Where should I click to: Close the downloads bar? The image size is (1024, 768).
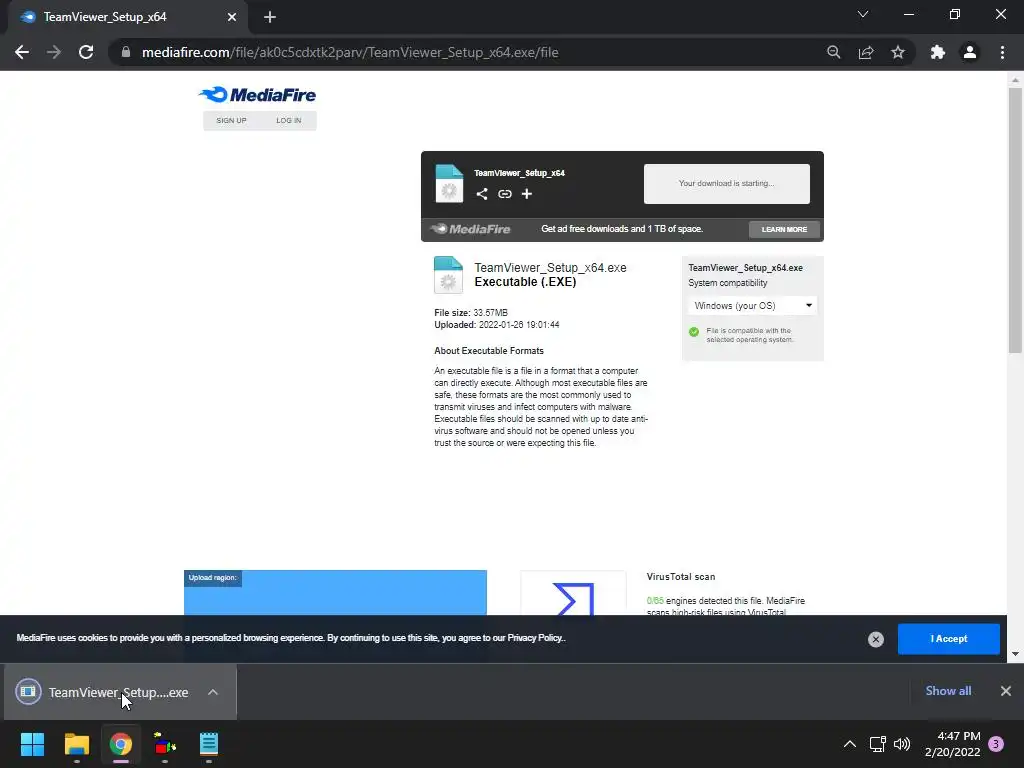[1006, 691]
